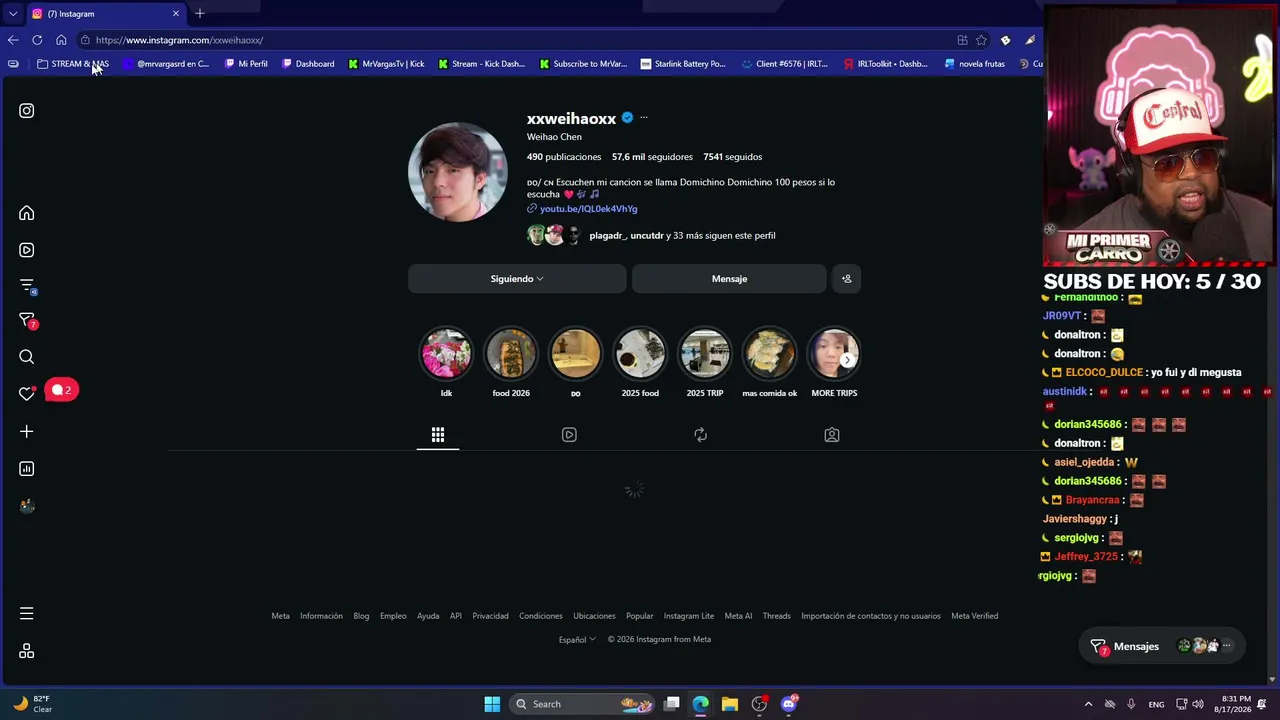Click the browser home button
This screenshot has width=1280, height=720.
[x=61, y=40]
